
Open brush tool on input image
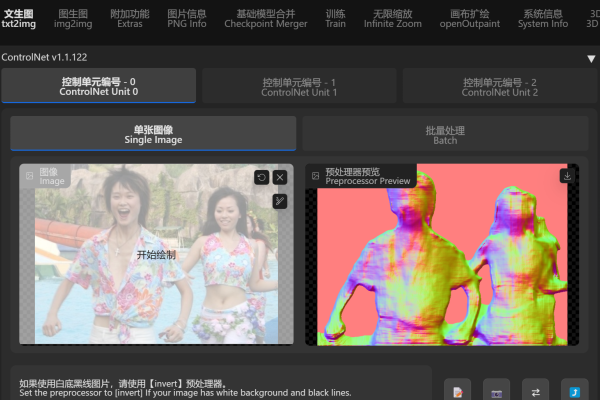pos(280,201)
